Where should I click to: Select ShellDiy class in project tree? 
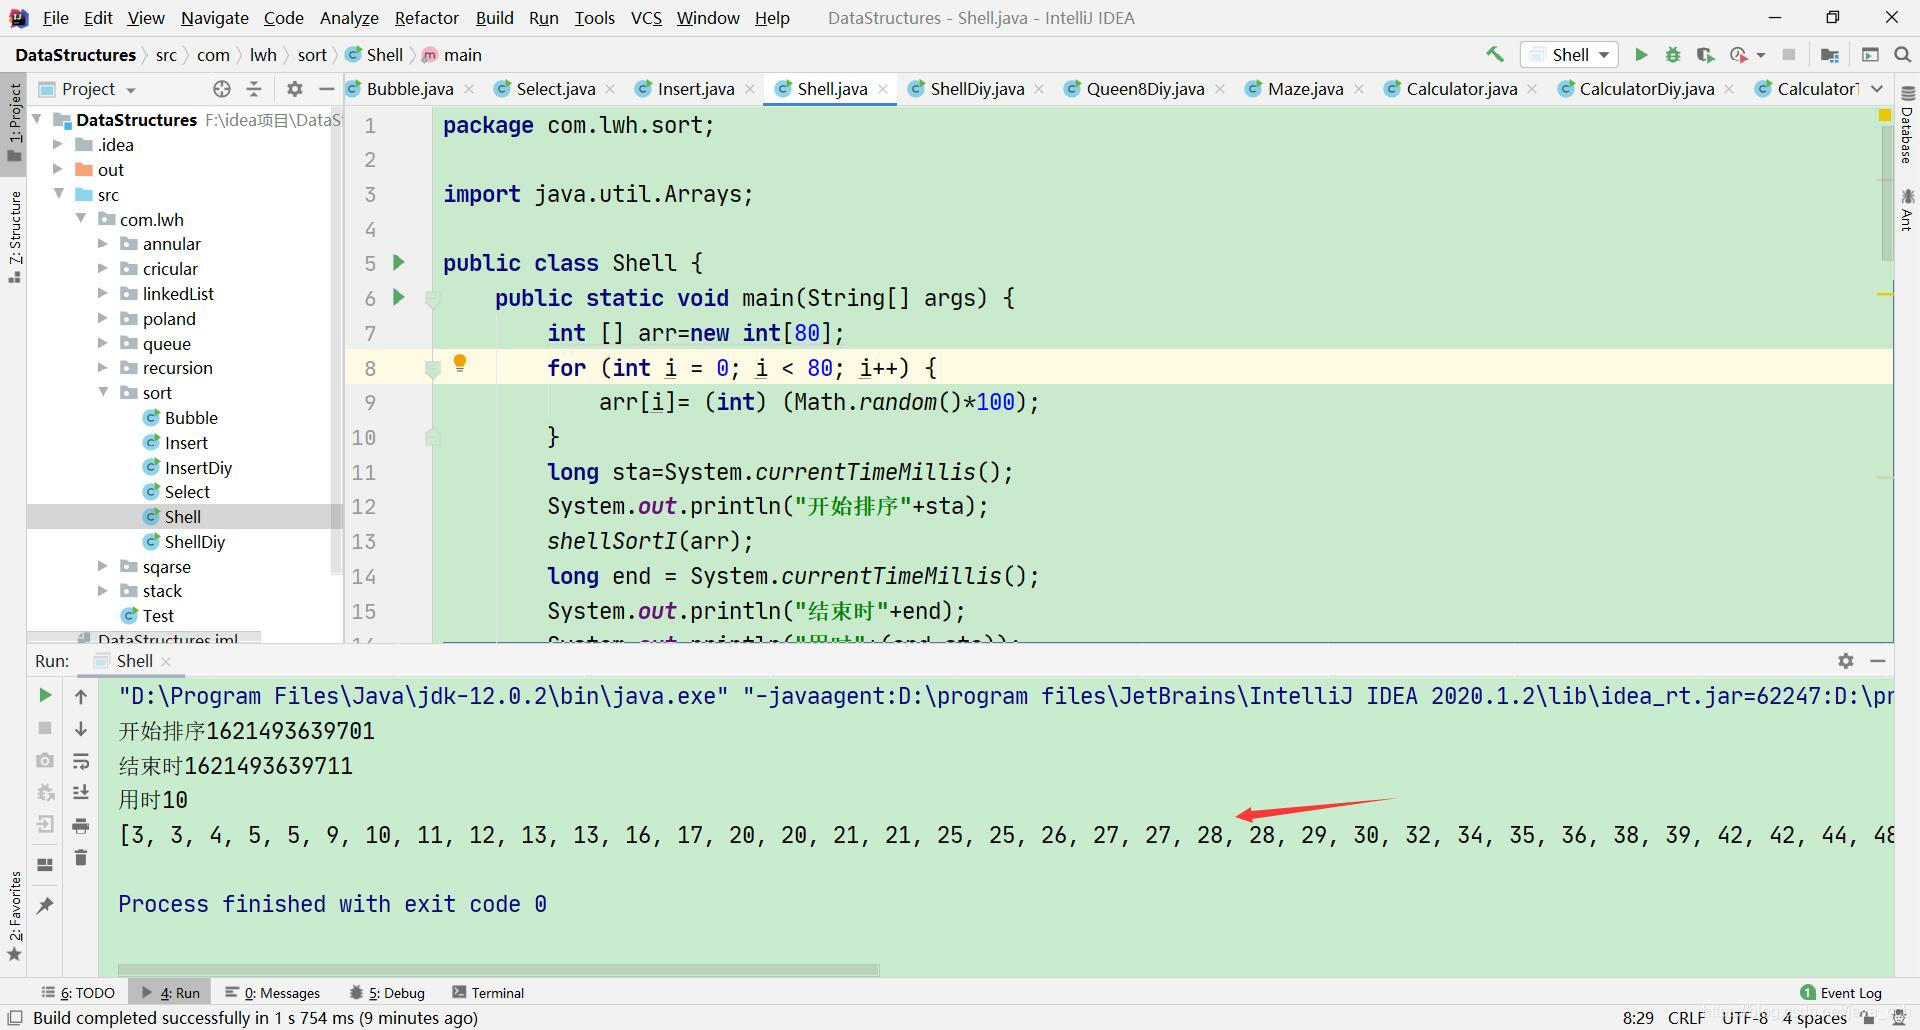tap(195, 541)
